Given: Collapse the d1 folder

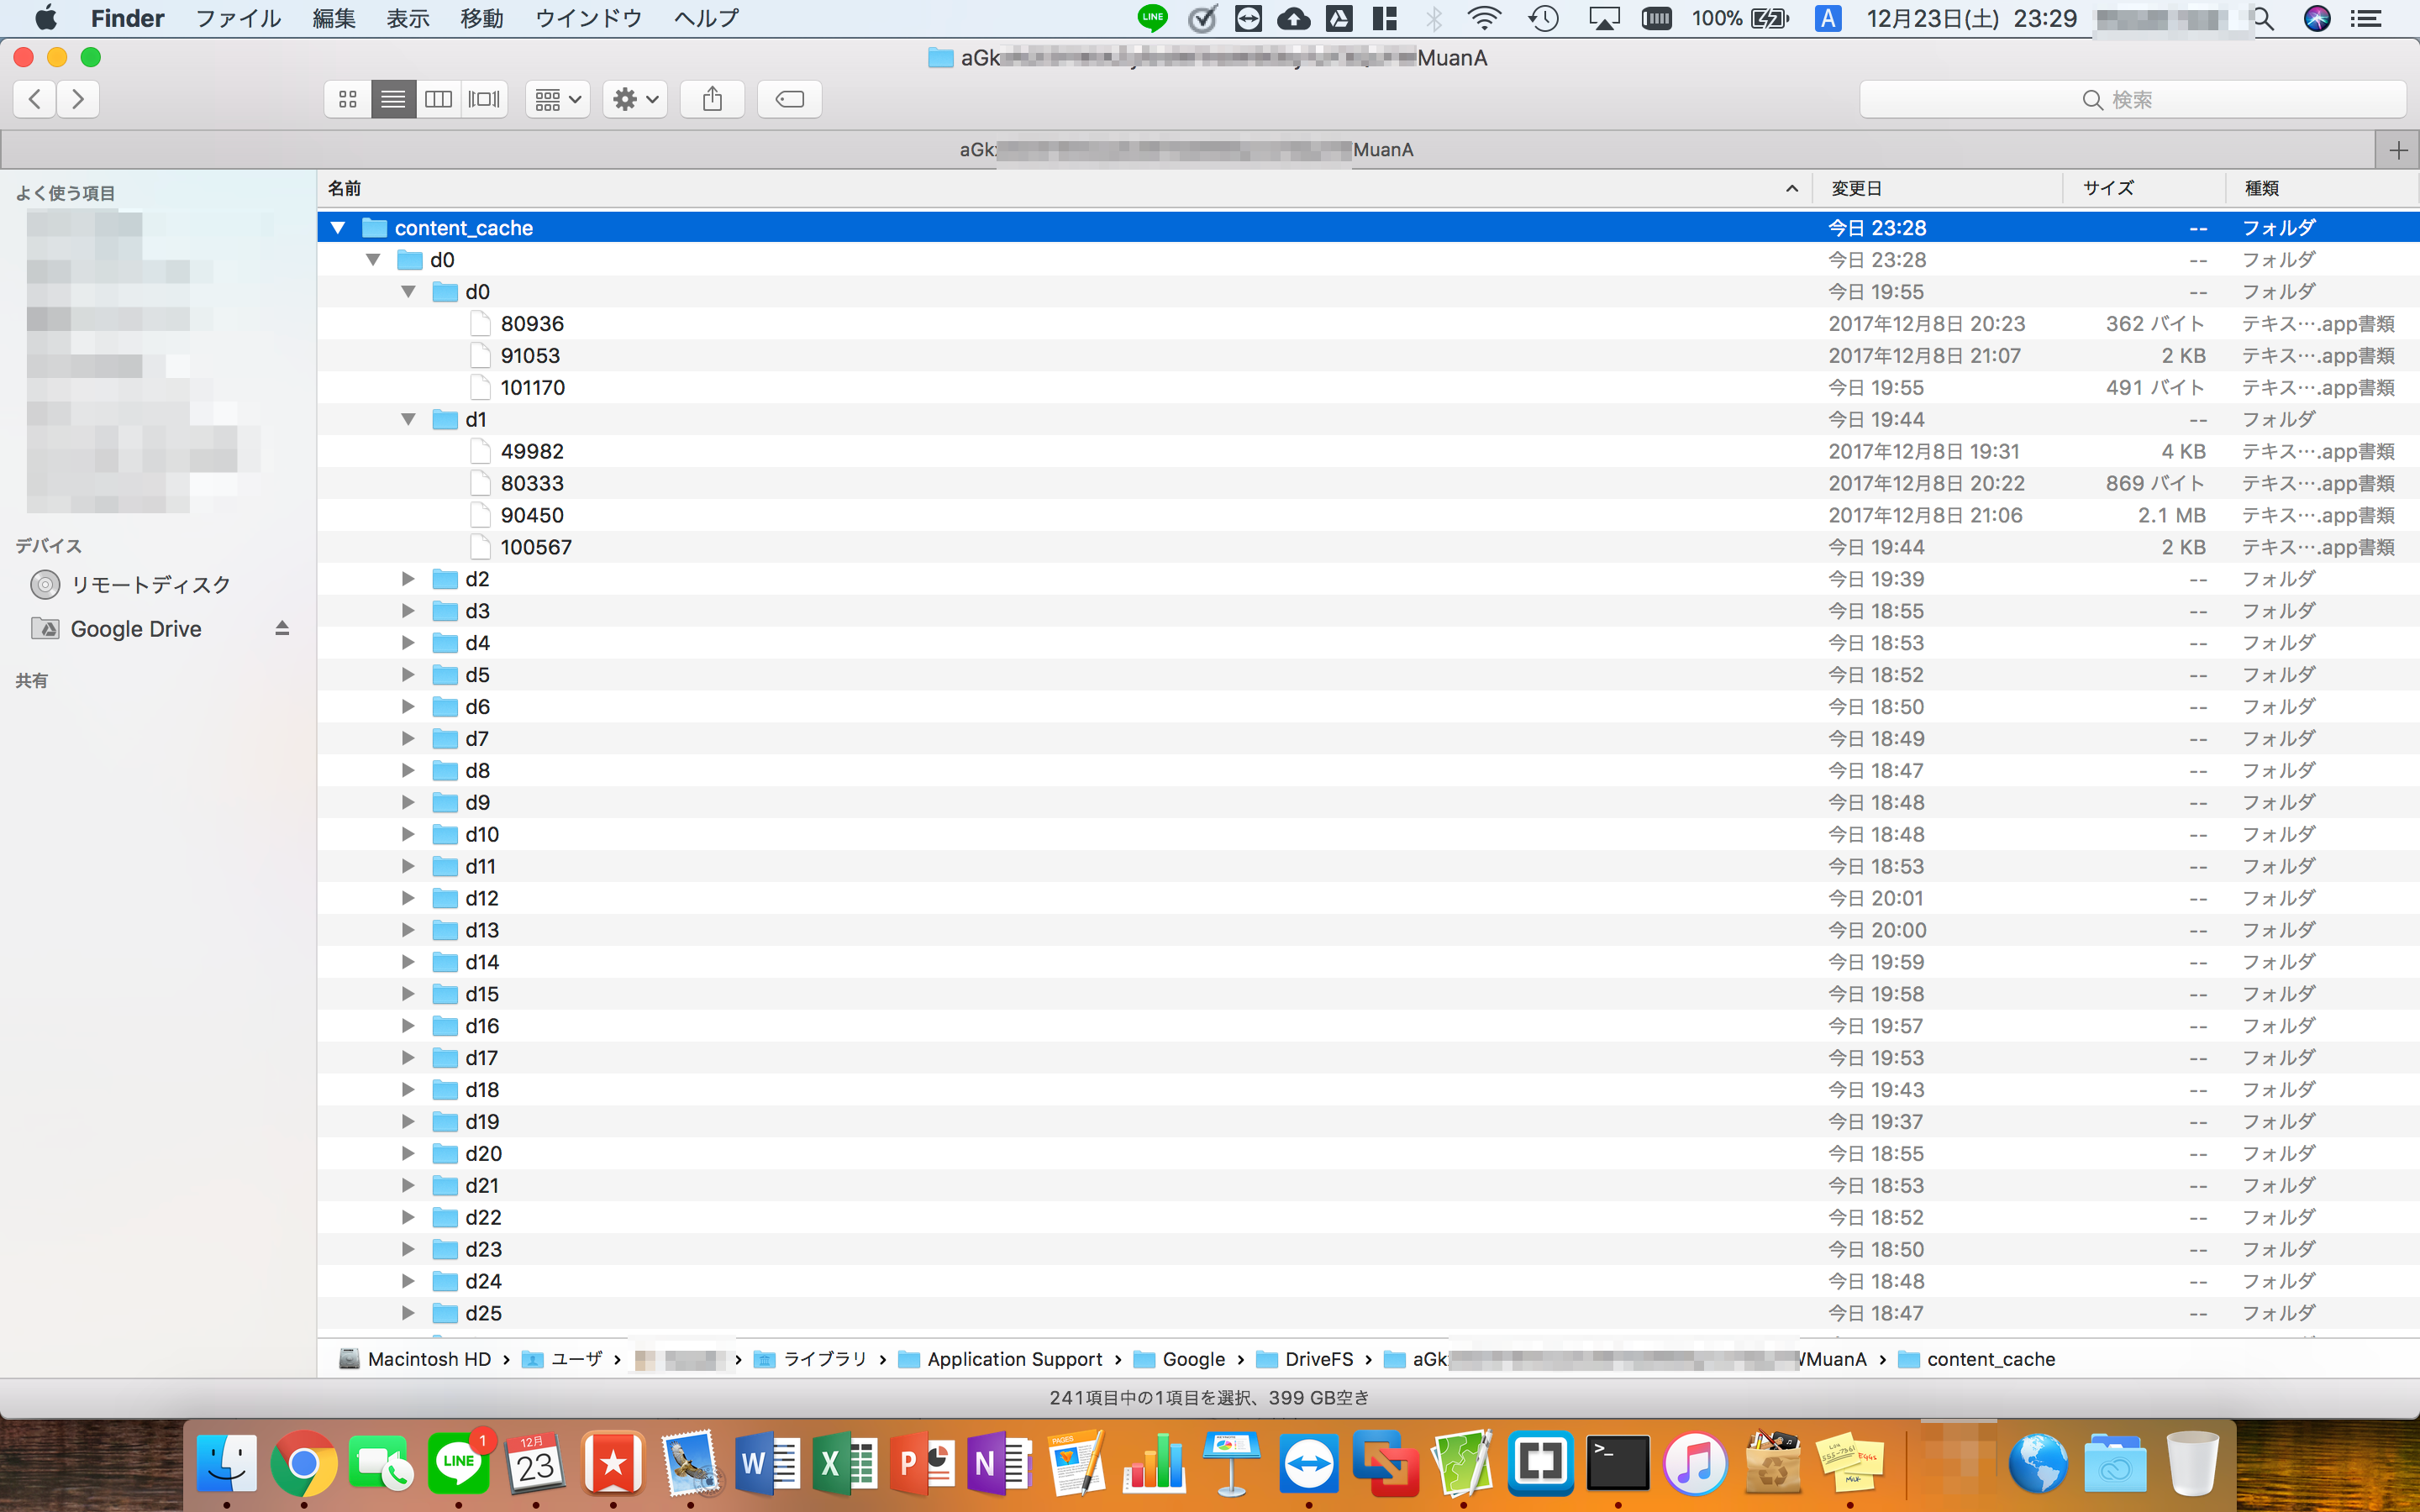Looking at the screenshot, I should pos(408,420).
